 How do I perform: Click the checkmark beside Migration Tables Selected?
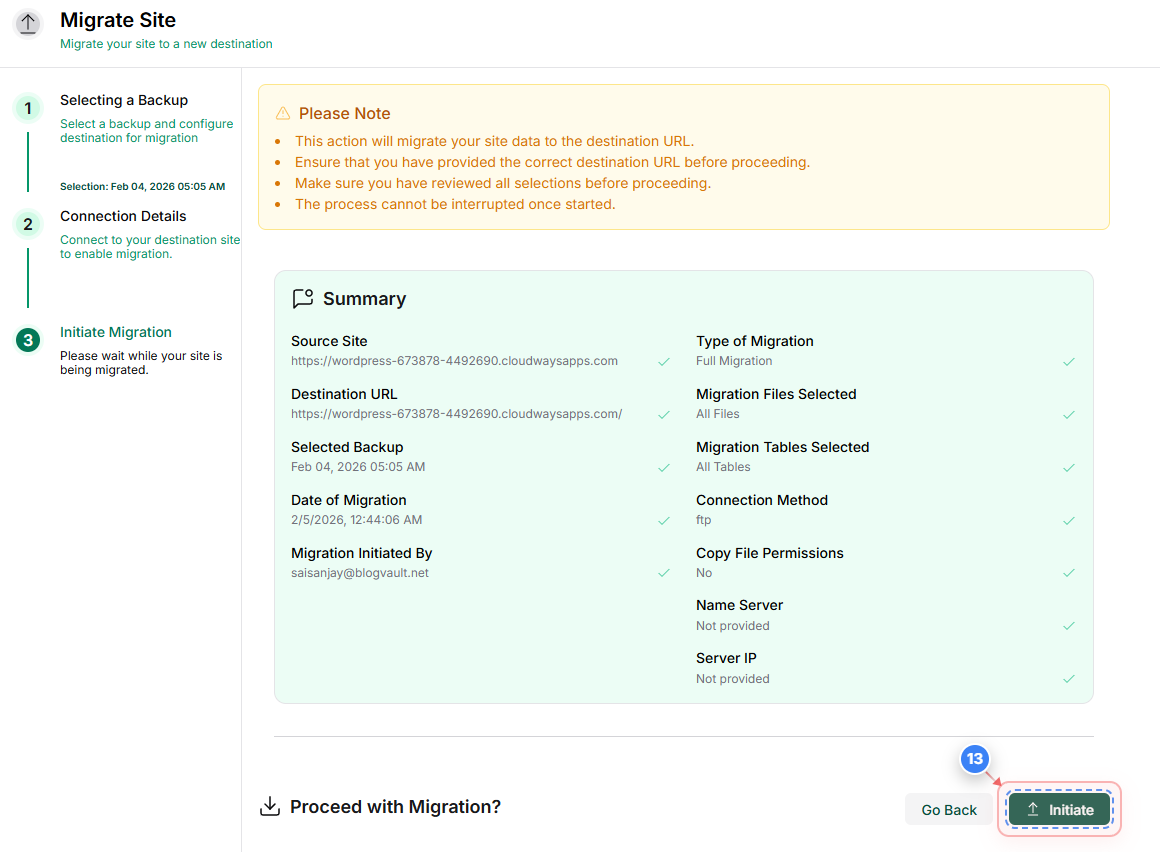pos(1068,467)
